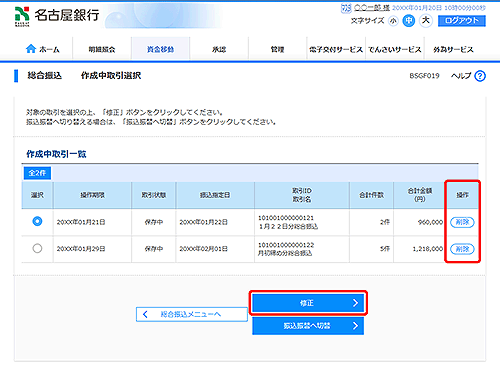
Task: Open the 管理 menu tab
Action: tap(277, 49)
